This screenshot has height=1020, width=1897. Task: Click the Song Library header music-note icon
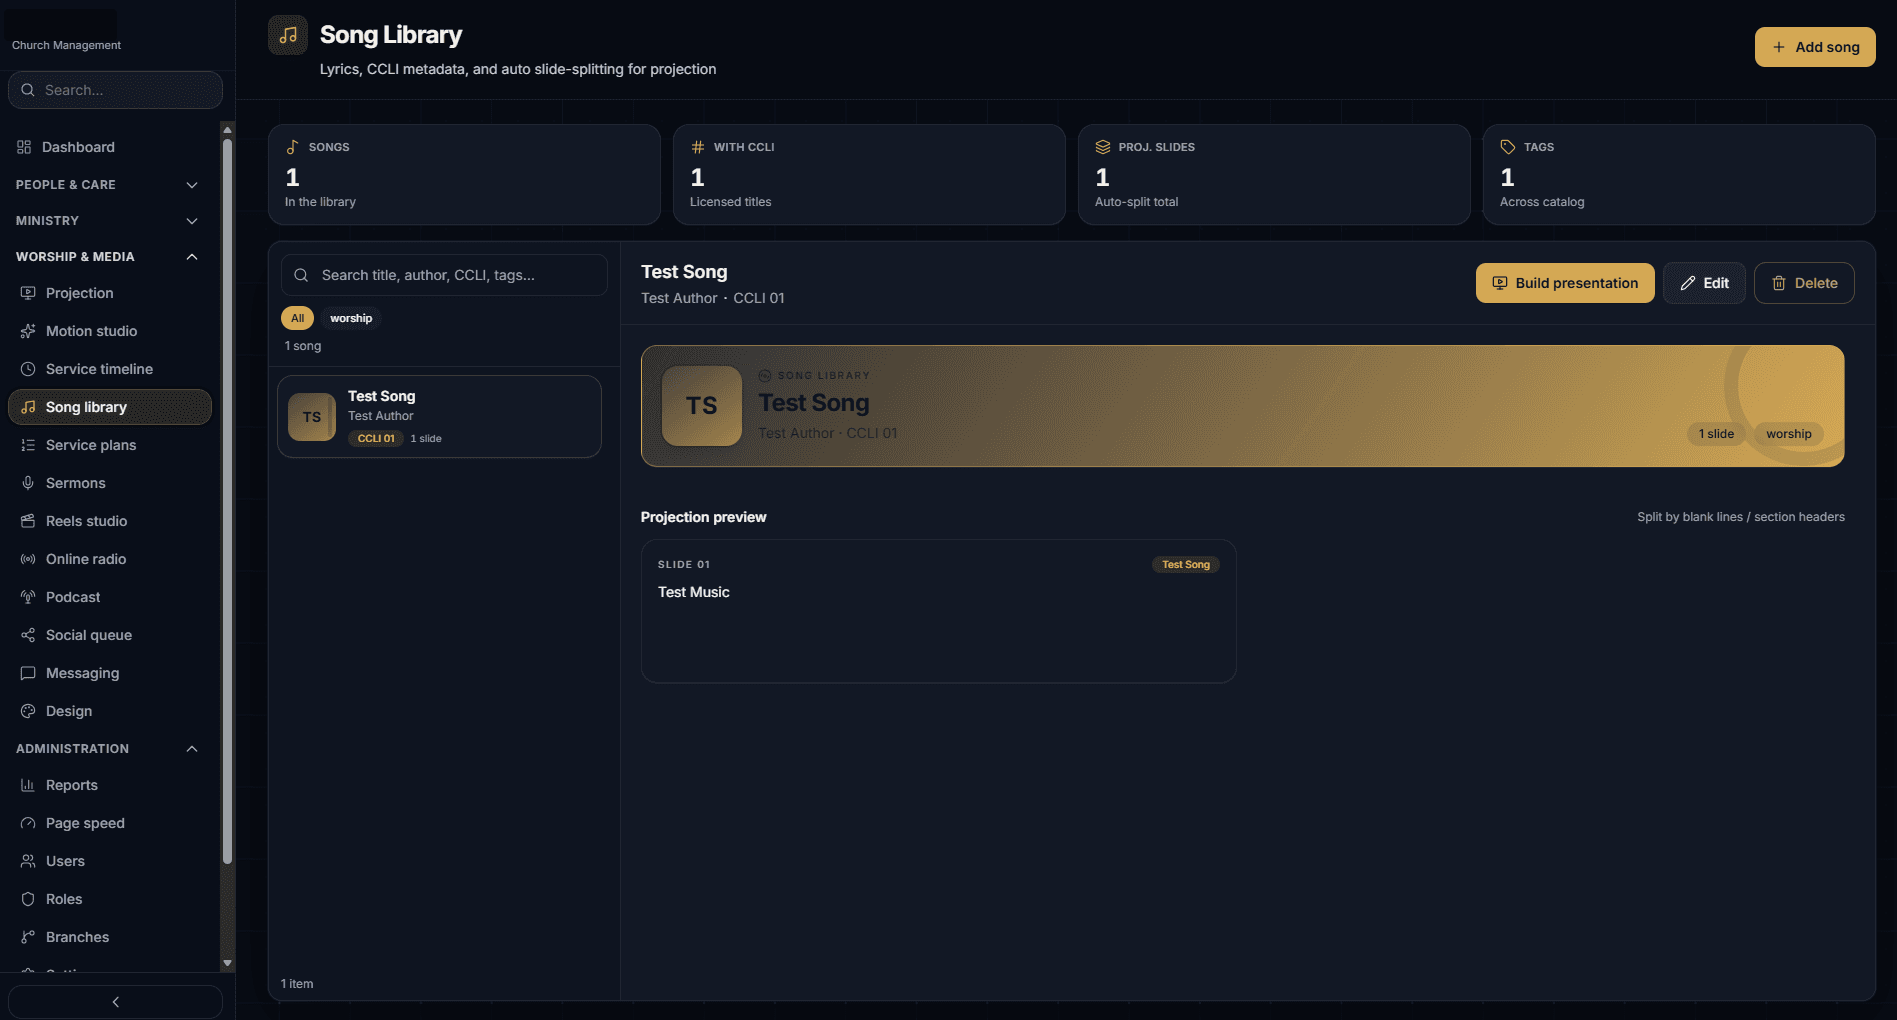(x=288, y=35)
